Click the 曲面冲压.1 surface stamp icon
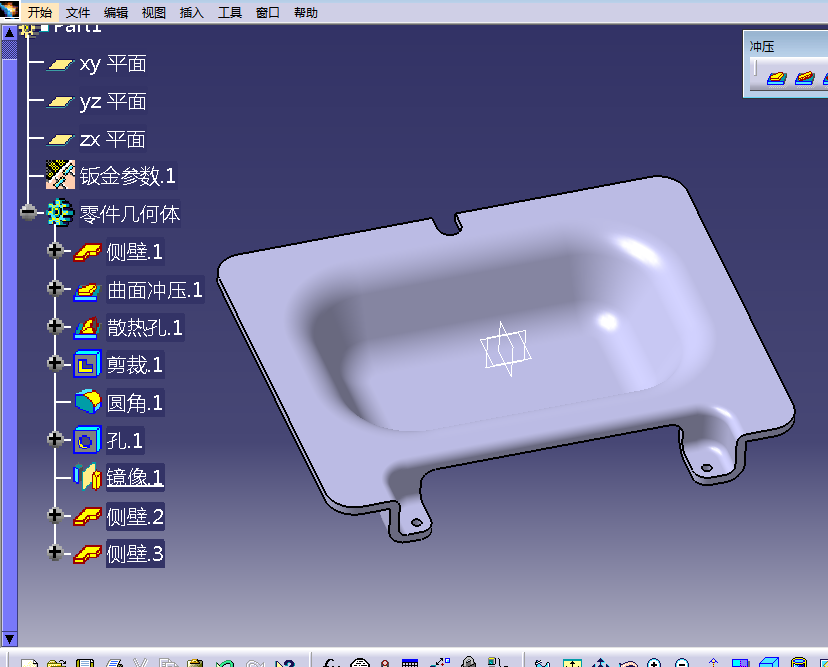 tap(87, 290)
